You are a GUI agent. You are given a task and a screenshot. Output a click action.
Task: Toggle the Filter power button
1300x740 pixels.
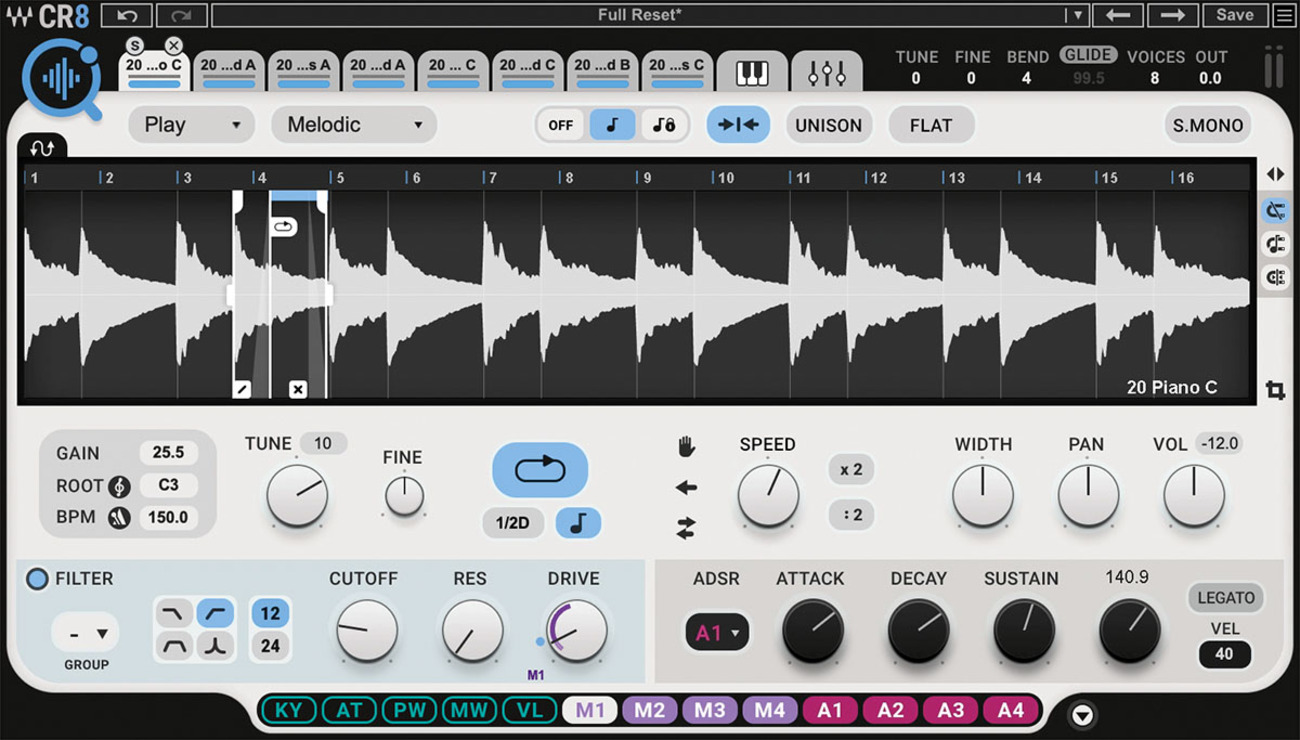pos(37,579)
